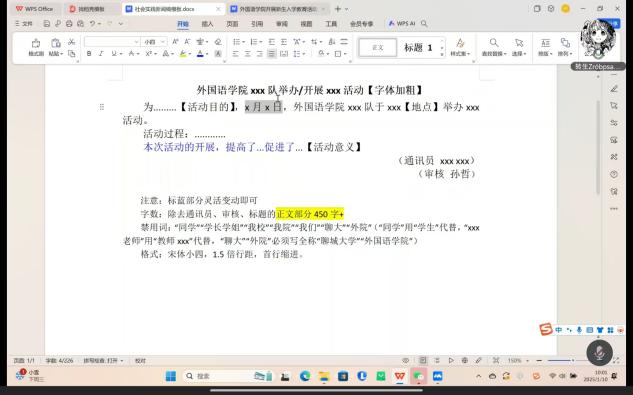Viewport: 633px width, 395px height.
Task: Select the cut scissors icon
Action: [71, 42]
